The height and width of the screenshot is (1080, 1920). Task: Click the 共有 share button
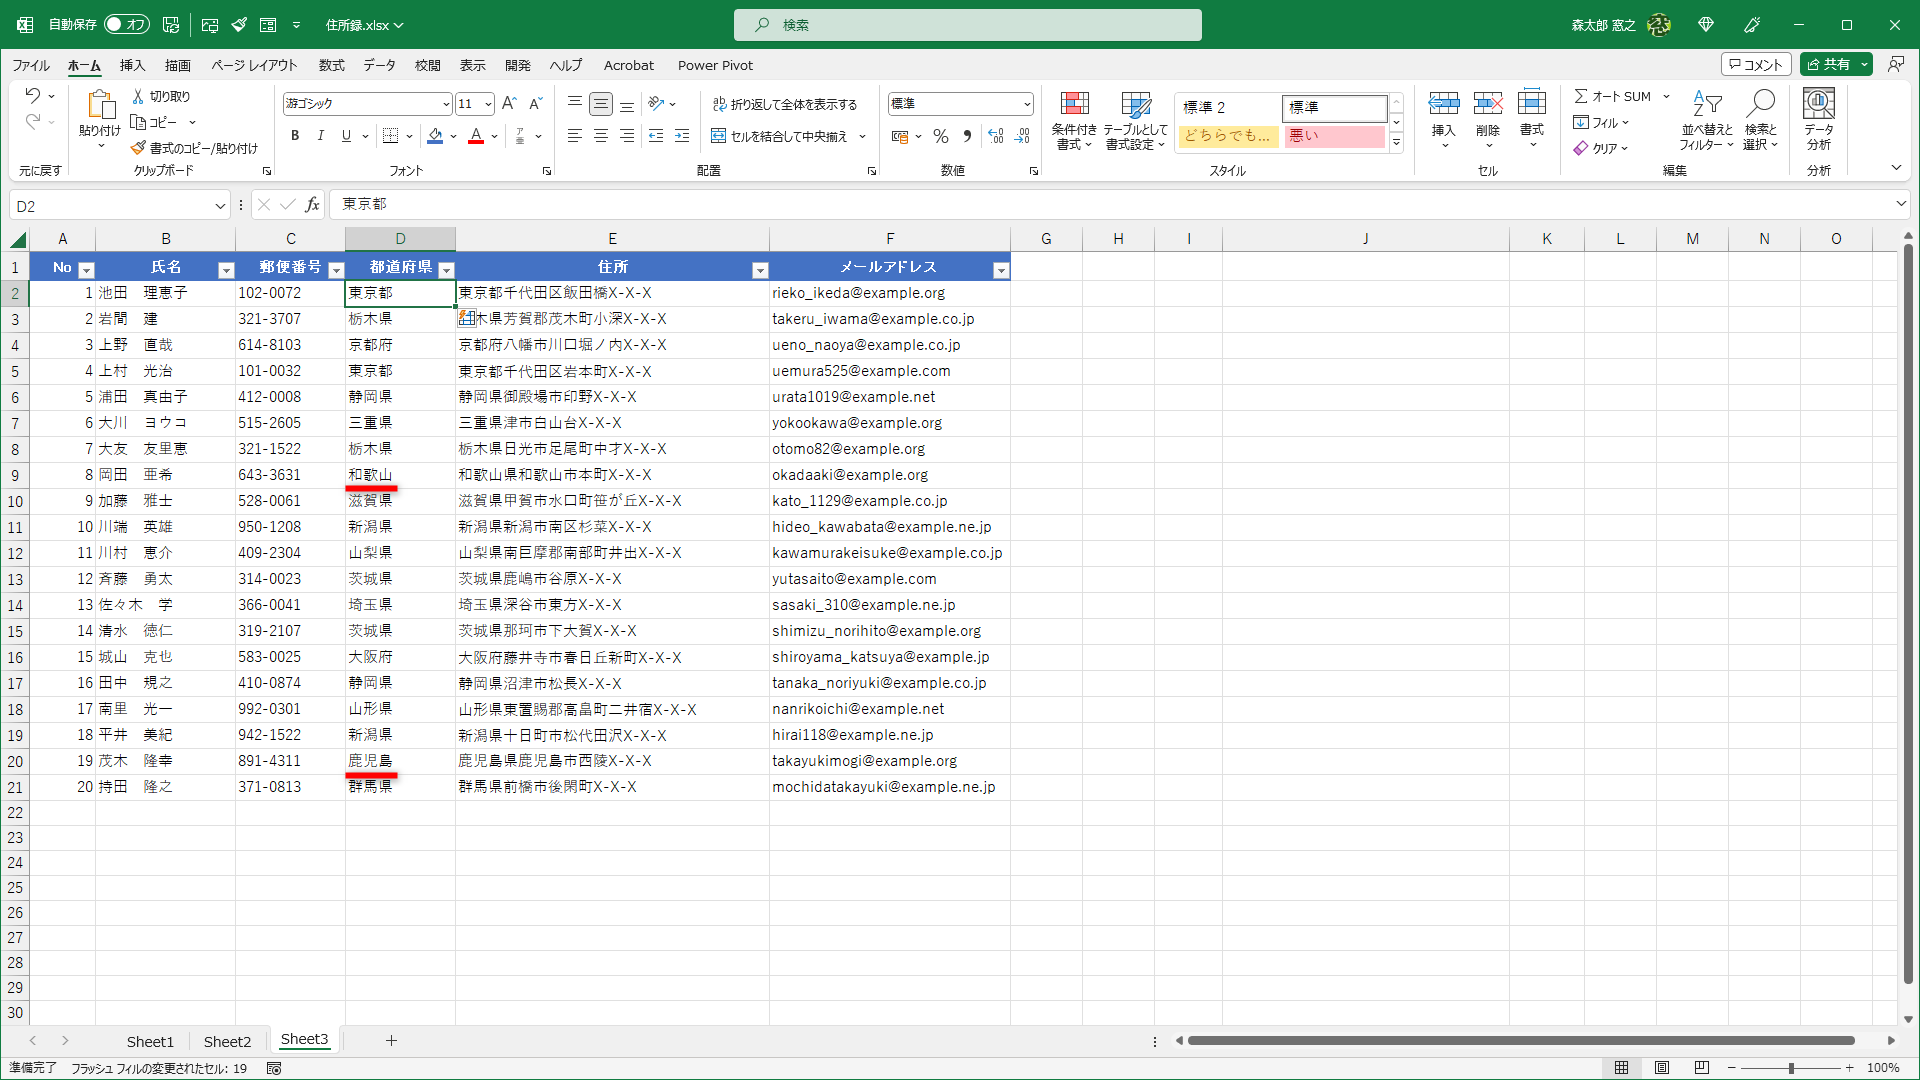(1830, 64)
